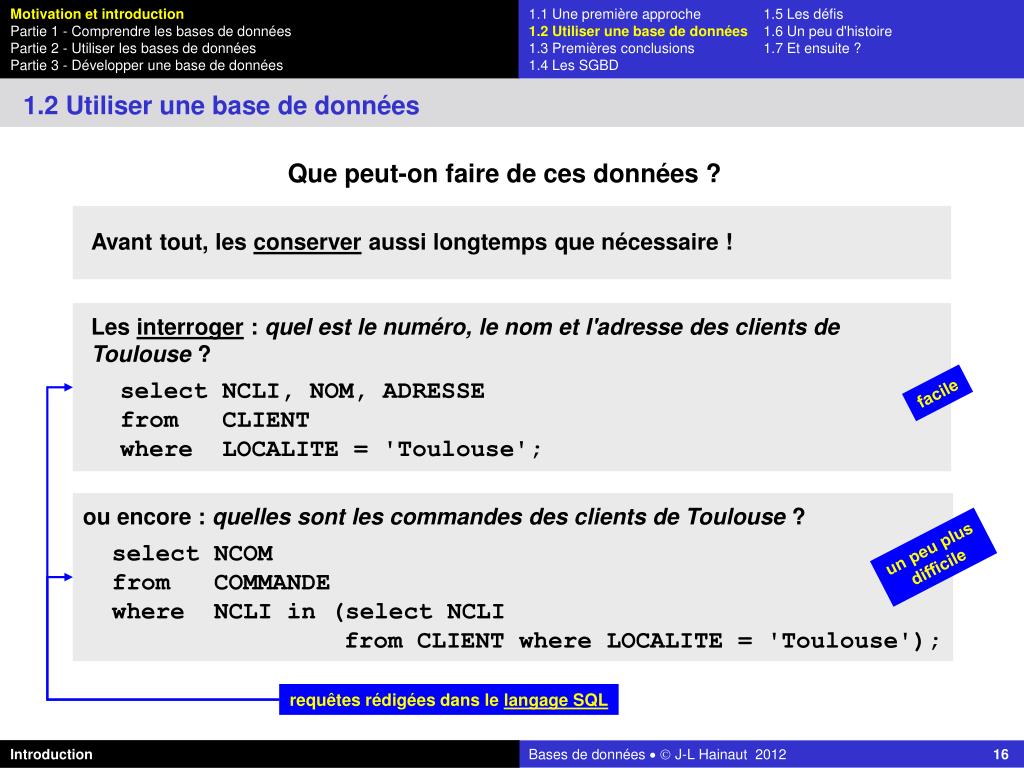Click the line 'from COMMANDE'

[x=221, y=582]
